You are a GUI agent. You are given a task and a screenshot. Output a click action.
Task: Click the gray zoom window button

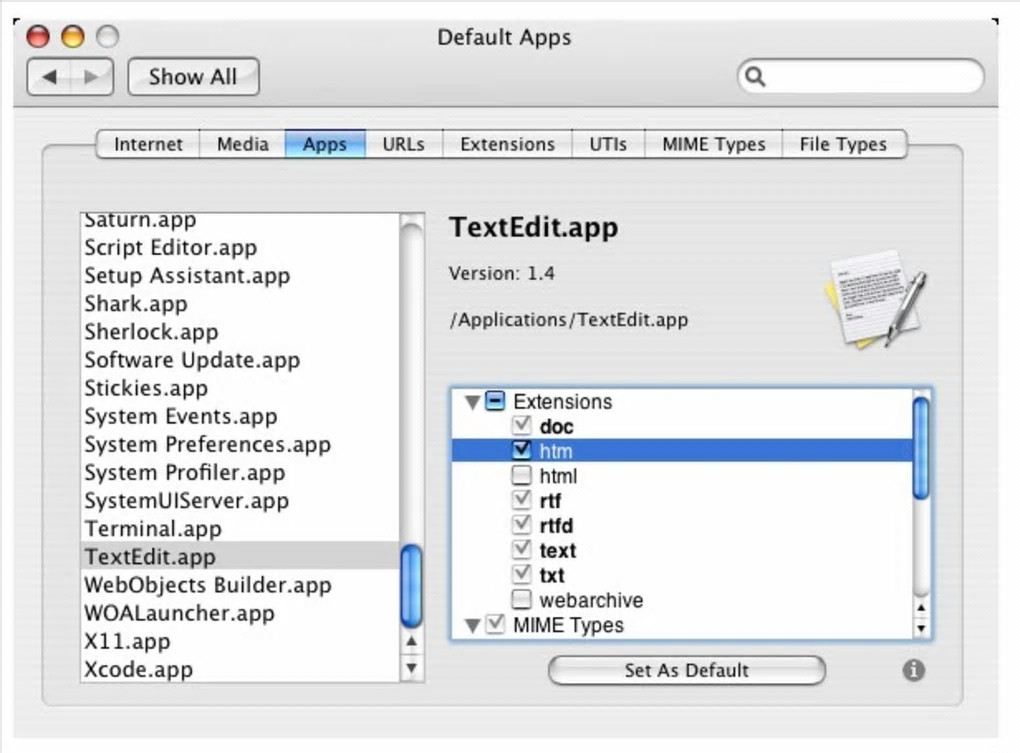coord(107,36)
